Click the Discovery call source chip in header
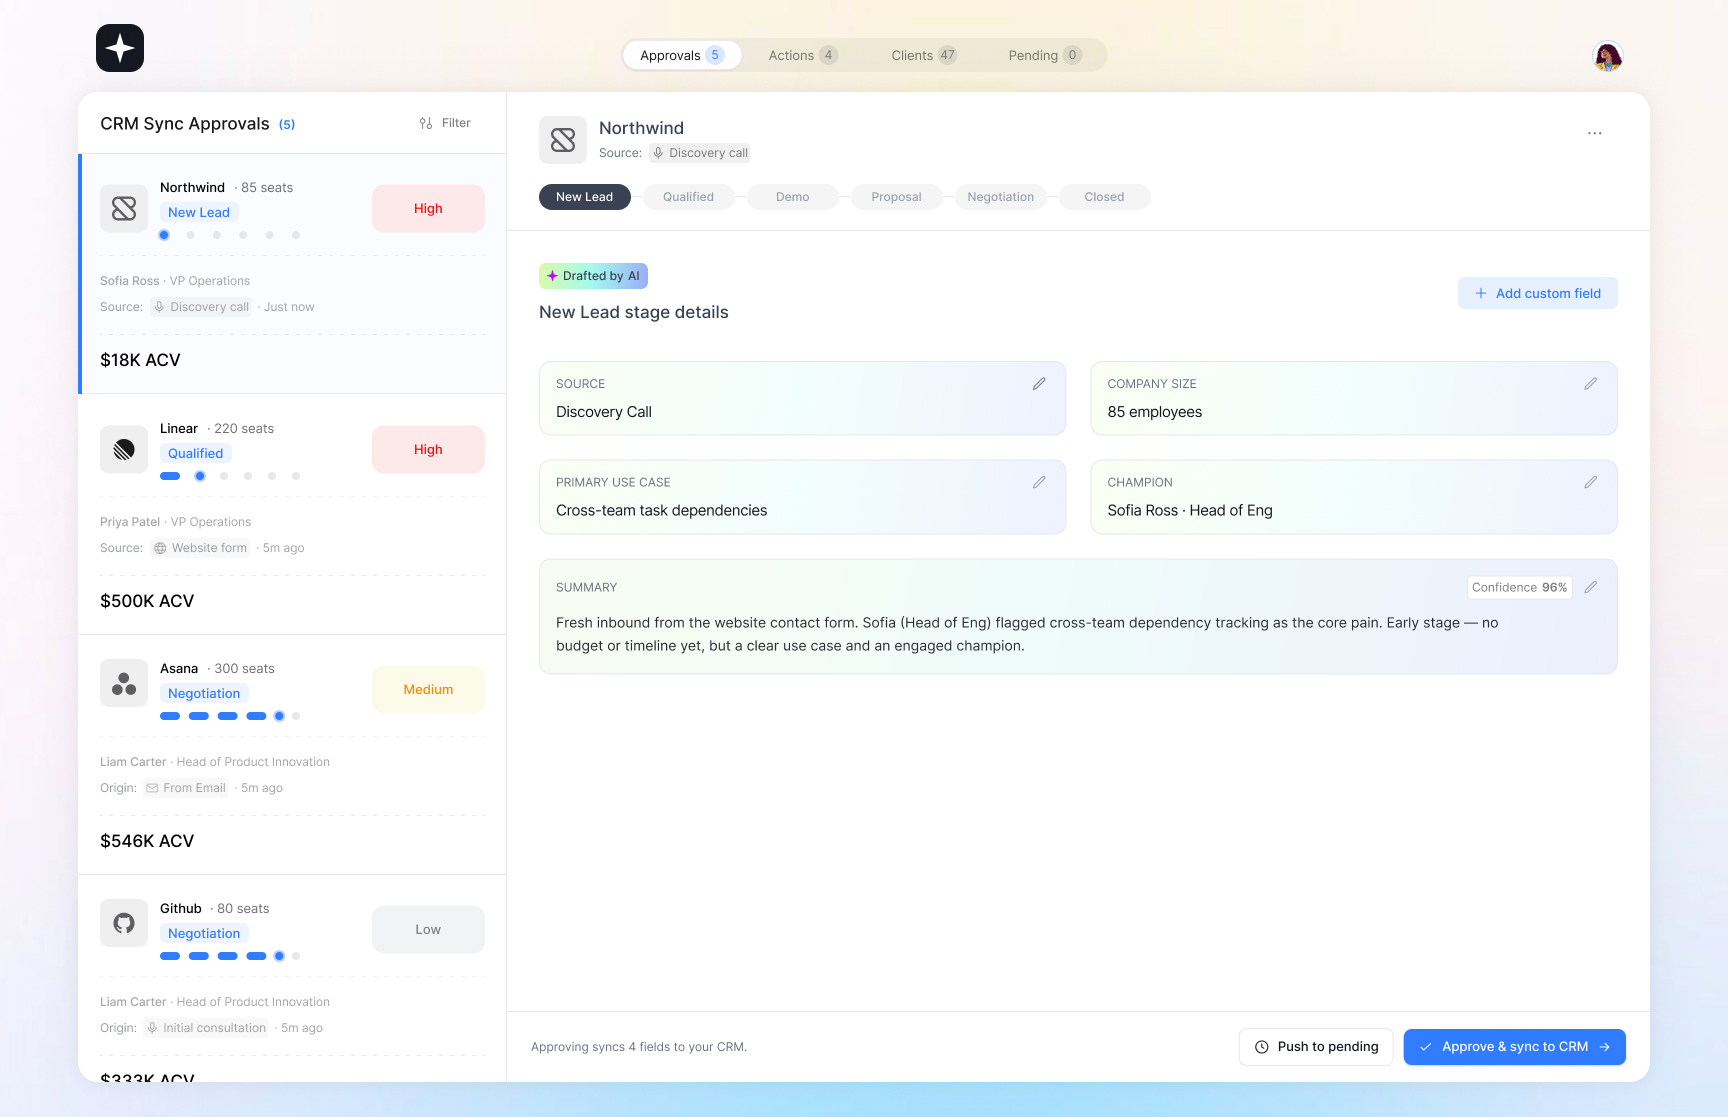Screen dimensions: 1728x1117 coord(700,153)
